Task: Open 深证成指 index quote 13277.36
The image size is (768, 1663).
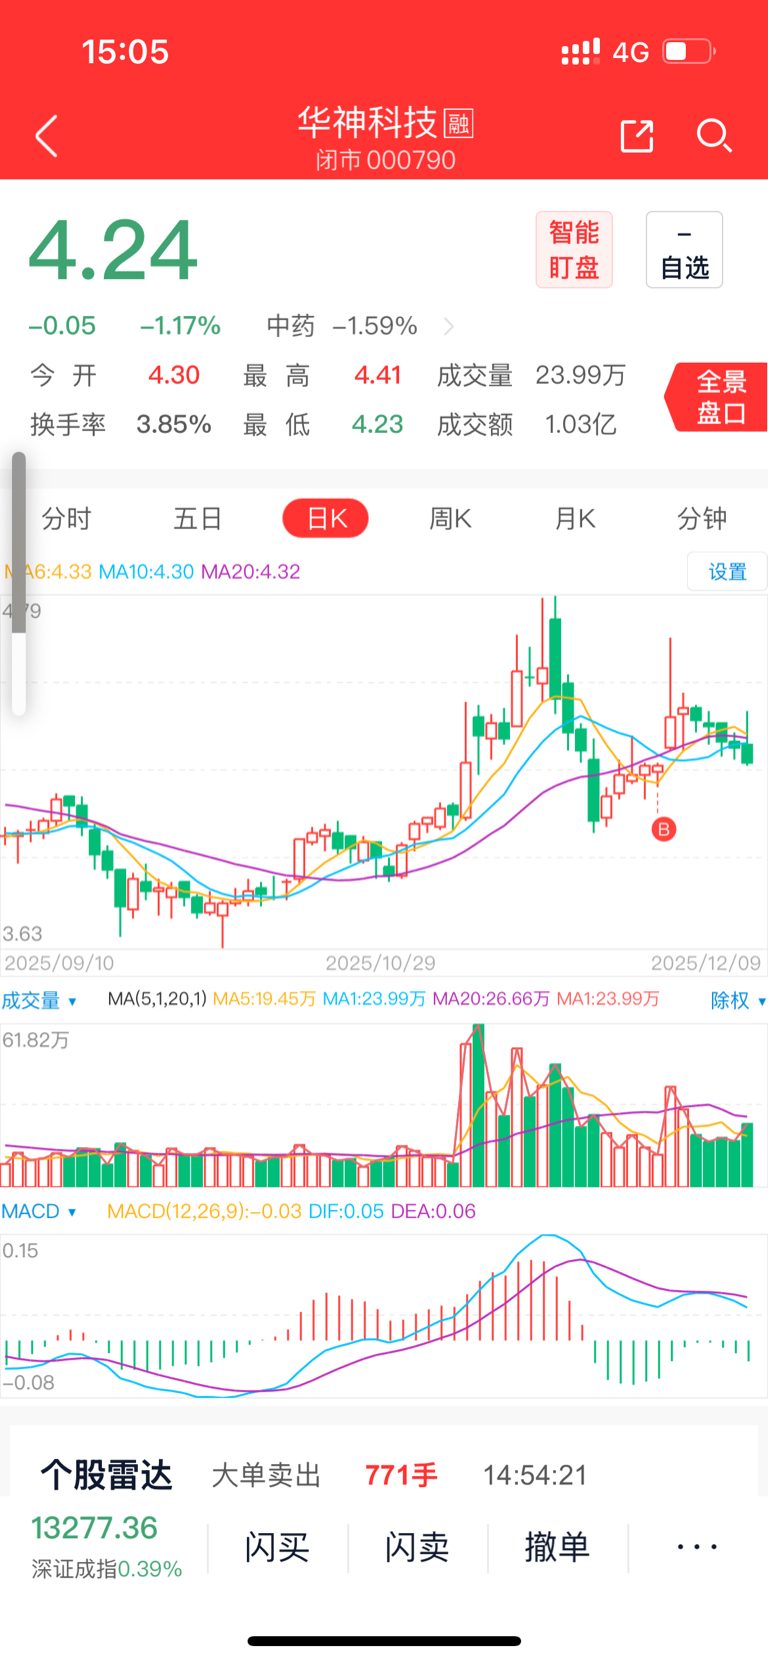Action: (x=106, y=1546)
